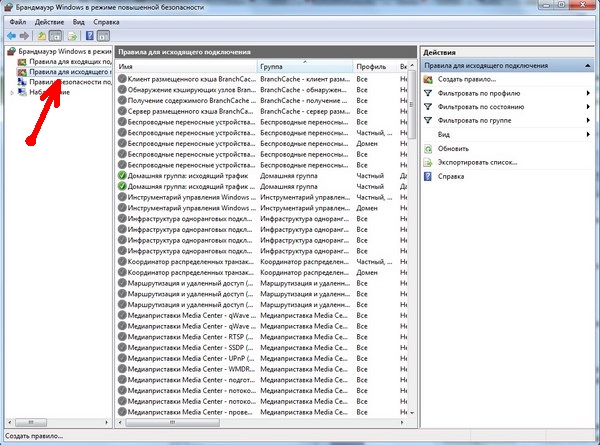Image resolution: width=600 pixels, height=445 pixels.
Task: Sort by the Имя column header
Action: click(186, 67)
